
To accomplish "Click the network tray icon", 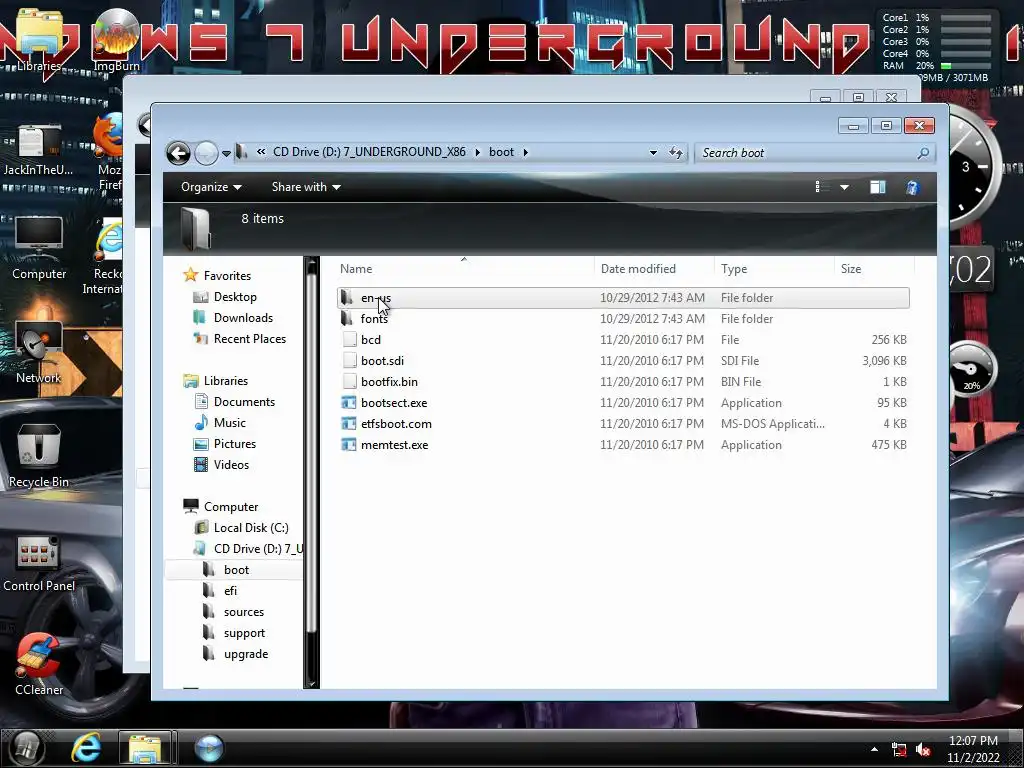I will pyautogui.click(x=899, y=750).
